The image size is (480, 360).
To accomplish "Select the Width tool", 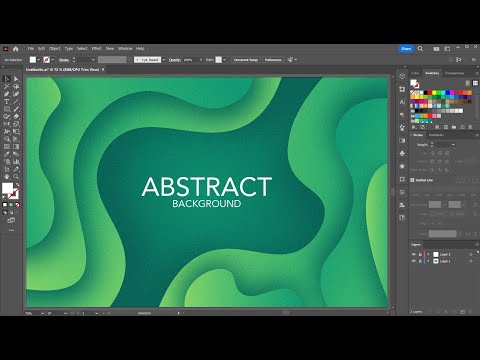I will 7,132.
